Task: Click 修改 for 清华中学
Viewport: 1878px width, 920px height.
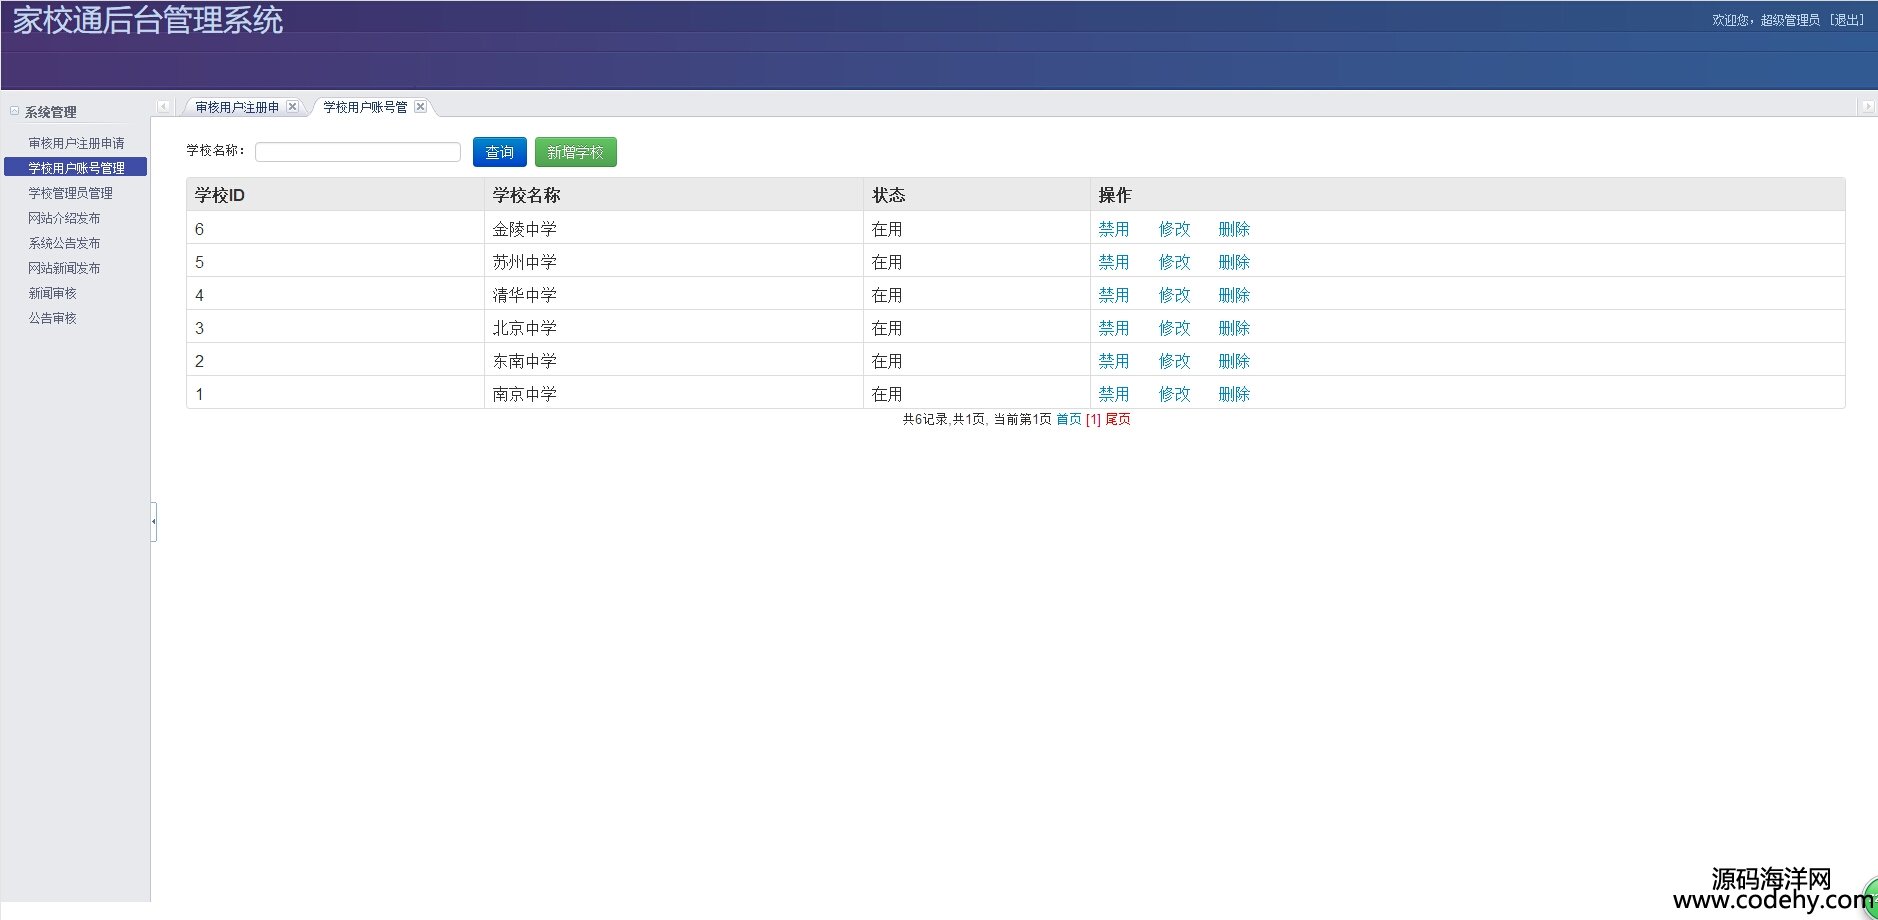Action: pos(1174,295)
